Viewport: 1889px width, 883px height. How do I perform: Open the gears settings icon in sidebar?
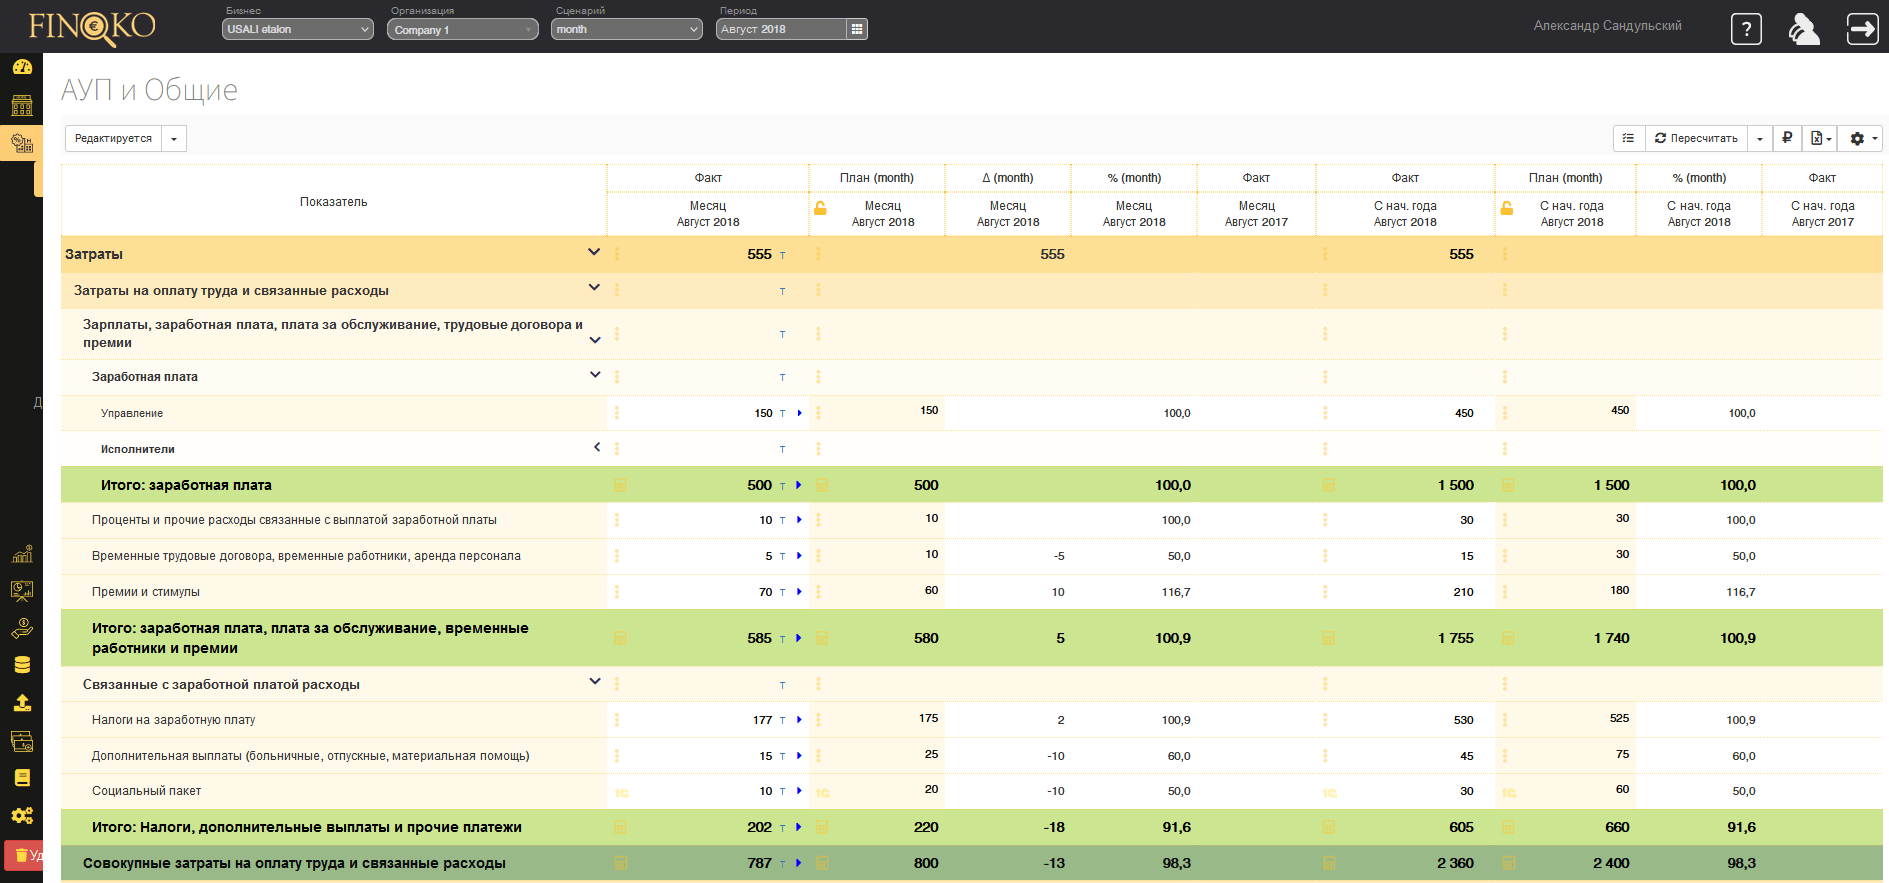click(21, 815)
